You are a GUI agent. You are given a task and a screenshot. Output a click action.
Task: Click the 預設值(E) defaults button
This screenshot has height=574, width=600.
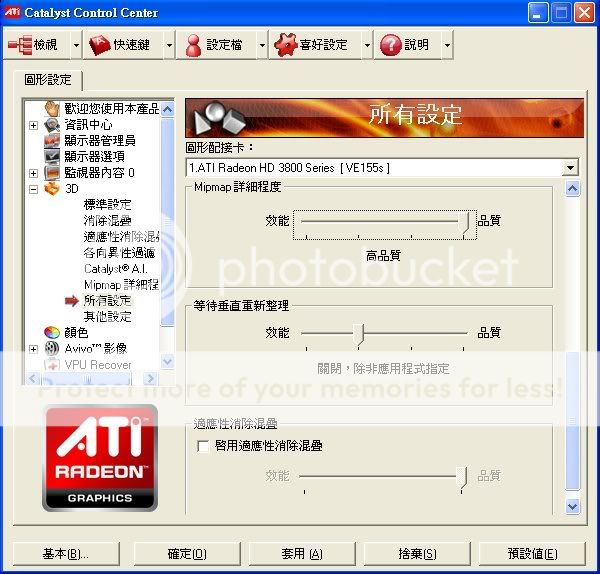point(532,553)
